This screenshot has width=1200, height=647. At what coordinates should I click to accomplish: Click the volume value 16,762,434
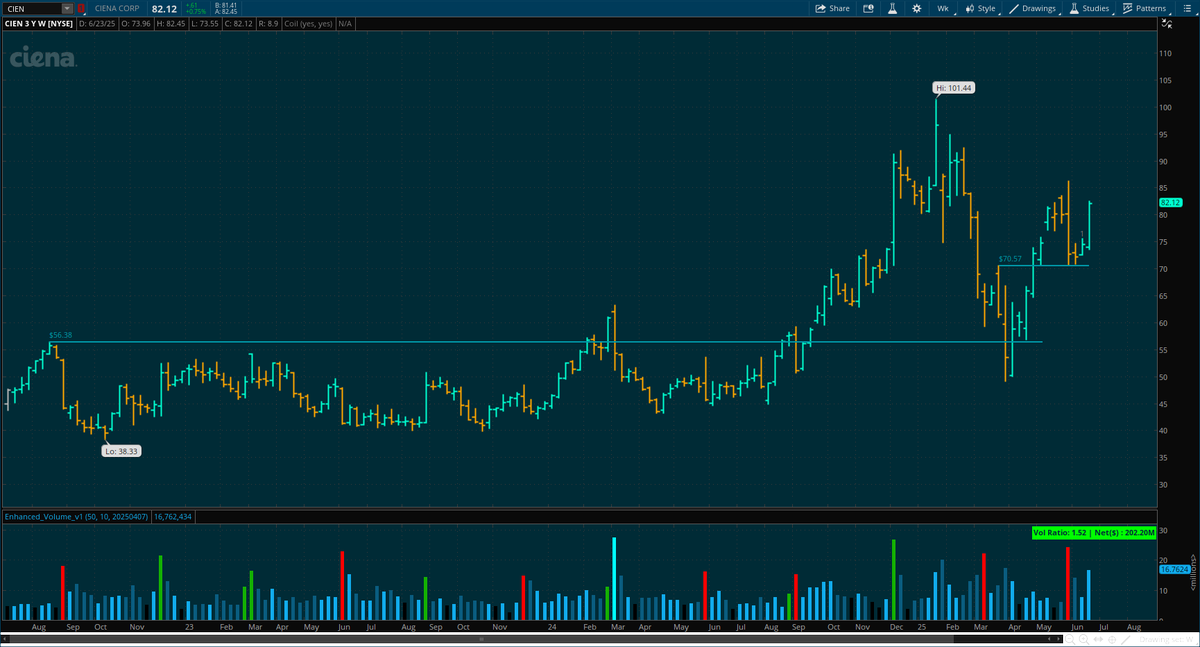[173, 517]
